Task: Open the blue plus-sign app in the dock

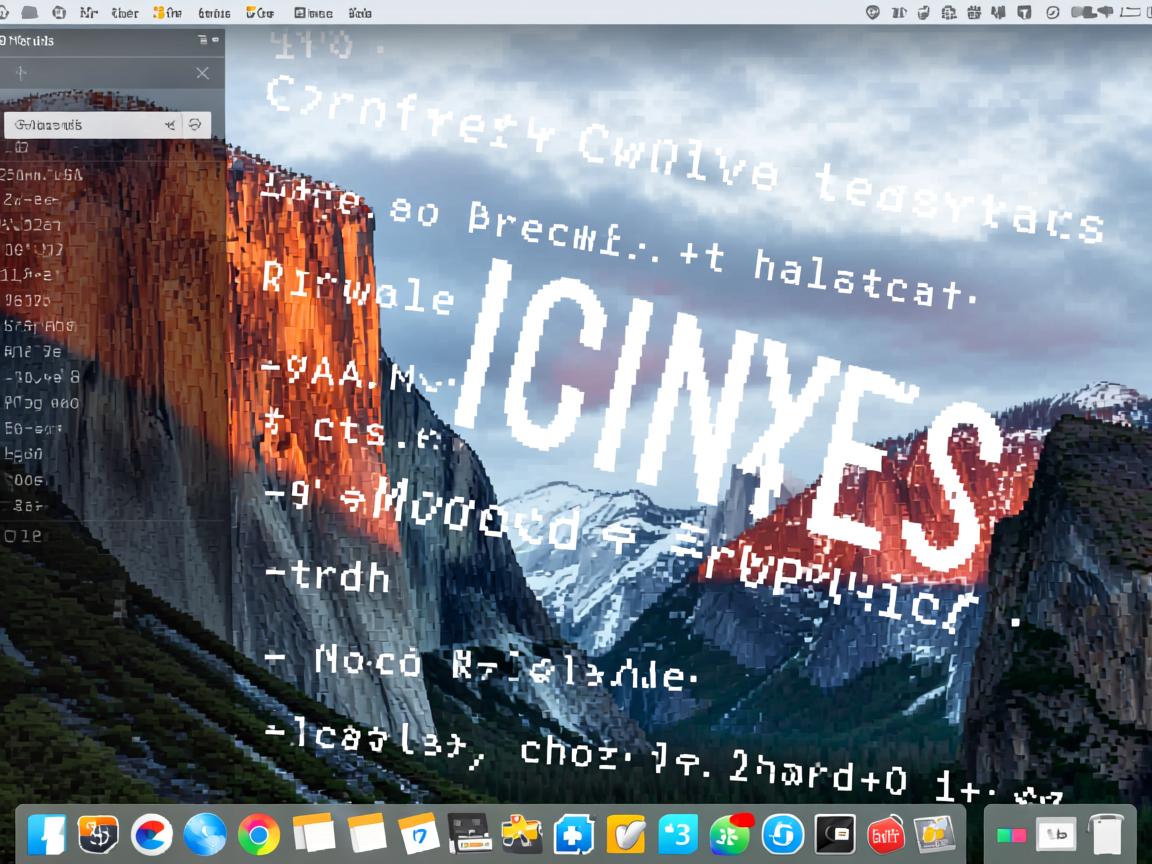Action: (573, 833)
